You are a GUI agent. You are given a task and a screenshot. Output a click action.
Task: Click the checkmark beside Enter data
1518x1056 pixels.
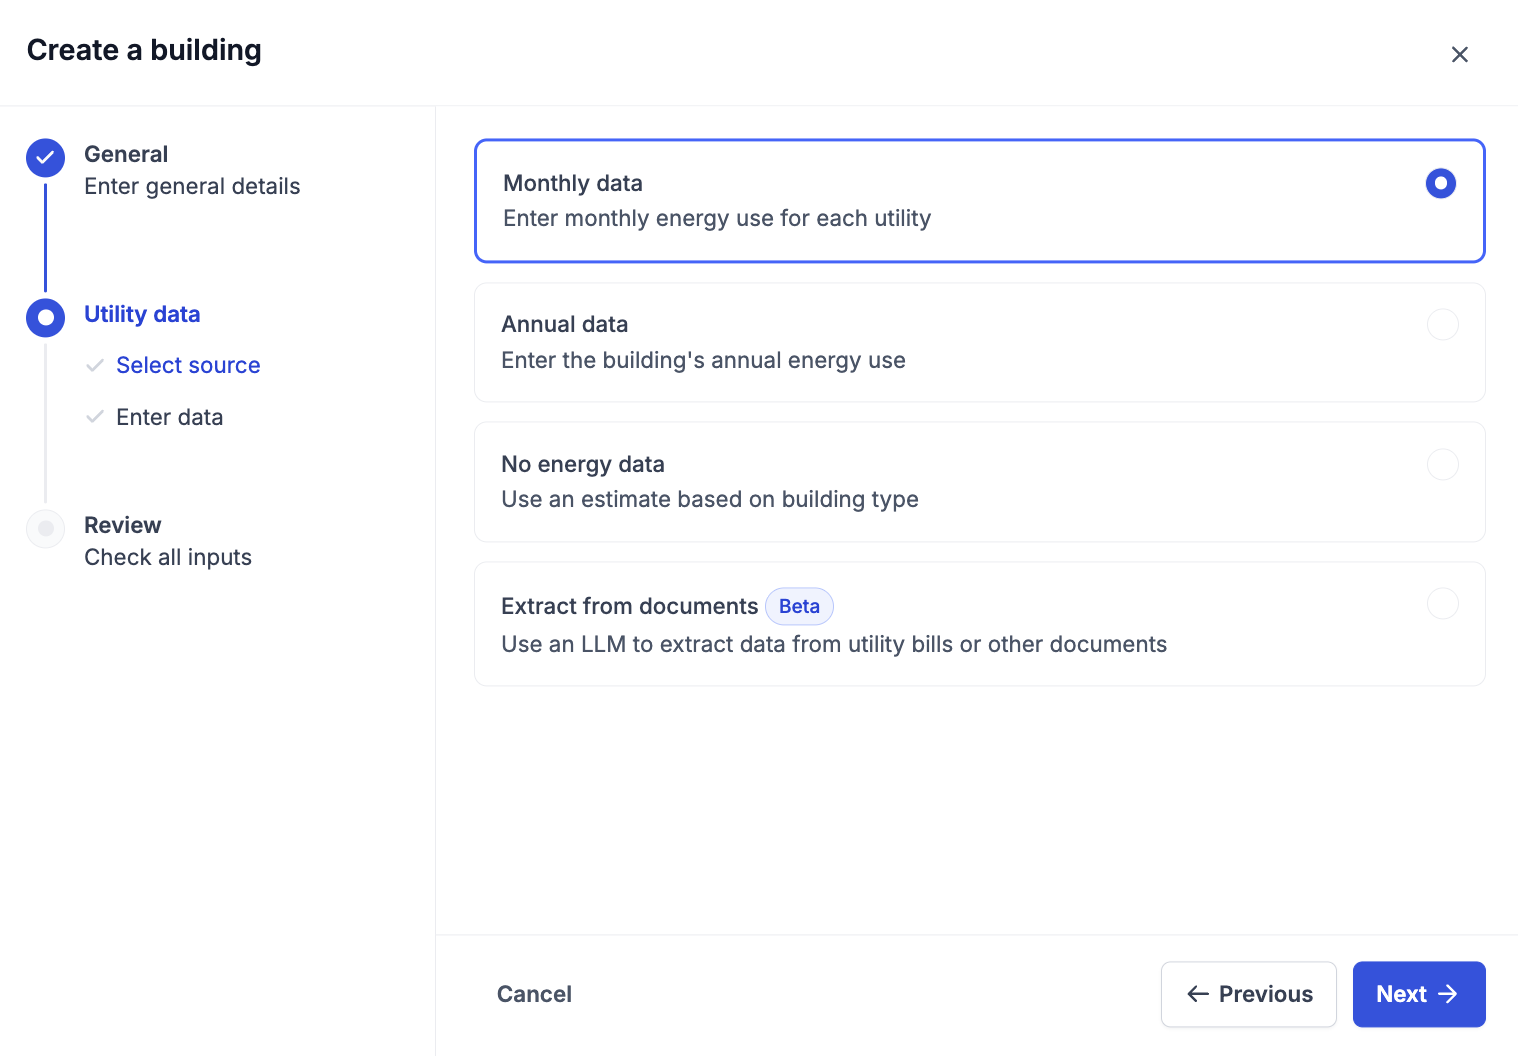[95, 417]
